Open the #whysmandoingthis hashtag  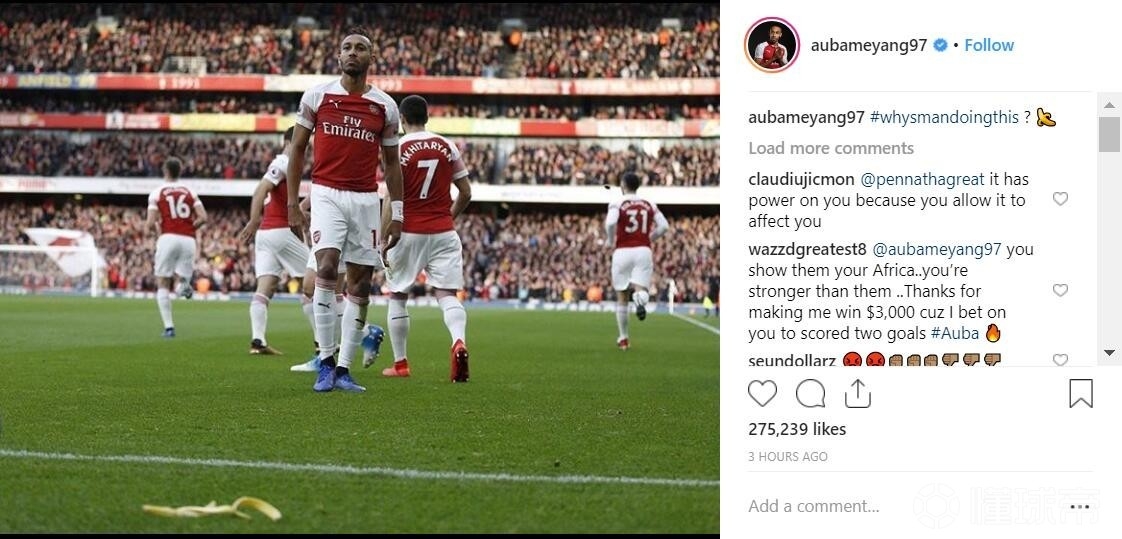pos(944,117)
